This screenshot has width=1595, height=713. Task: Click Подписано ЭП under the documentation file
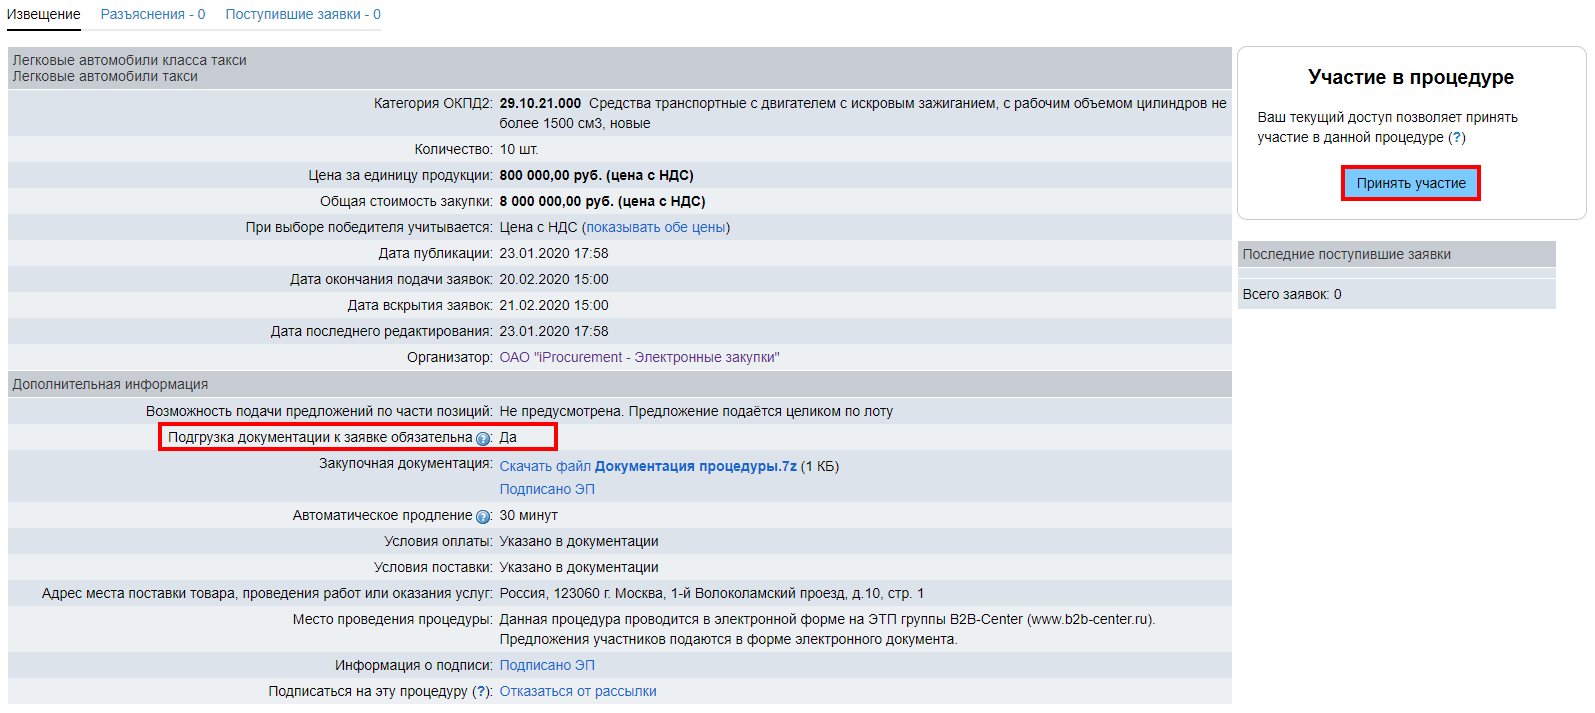pyautogui.click(x=547, y=490)
